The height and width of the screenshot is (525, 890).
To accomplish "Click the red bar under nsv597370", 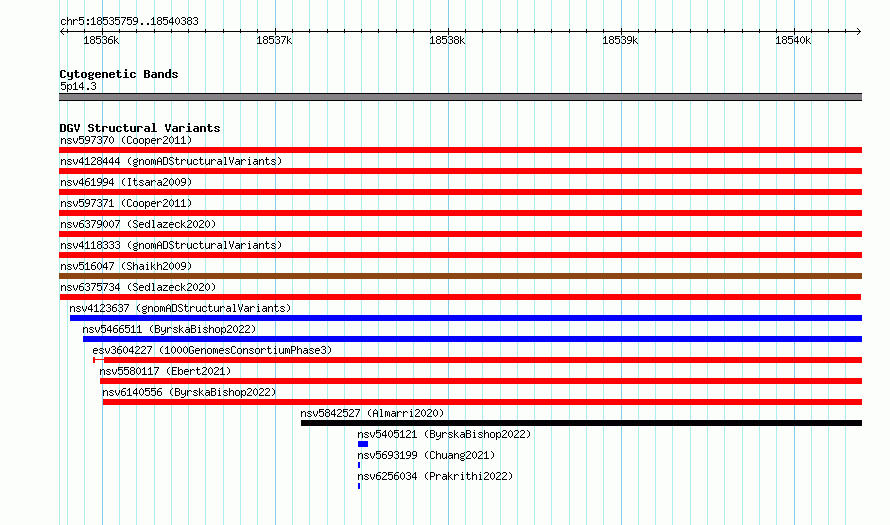I will pyautogui.click(x=460, y=150).
